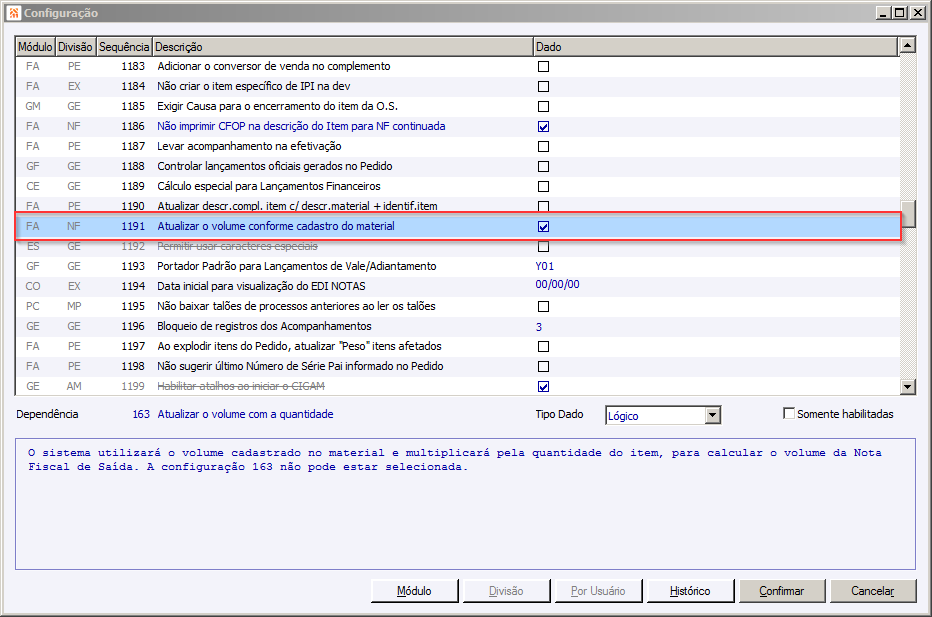Toggle 1192 Permitir usar caracteres especiais checkbox

point(543,247)
